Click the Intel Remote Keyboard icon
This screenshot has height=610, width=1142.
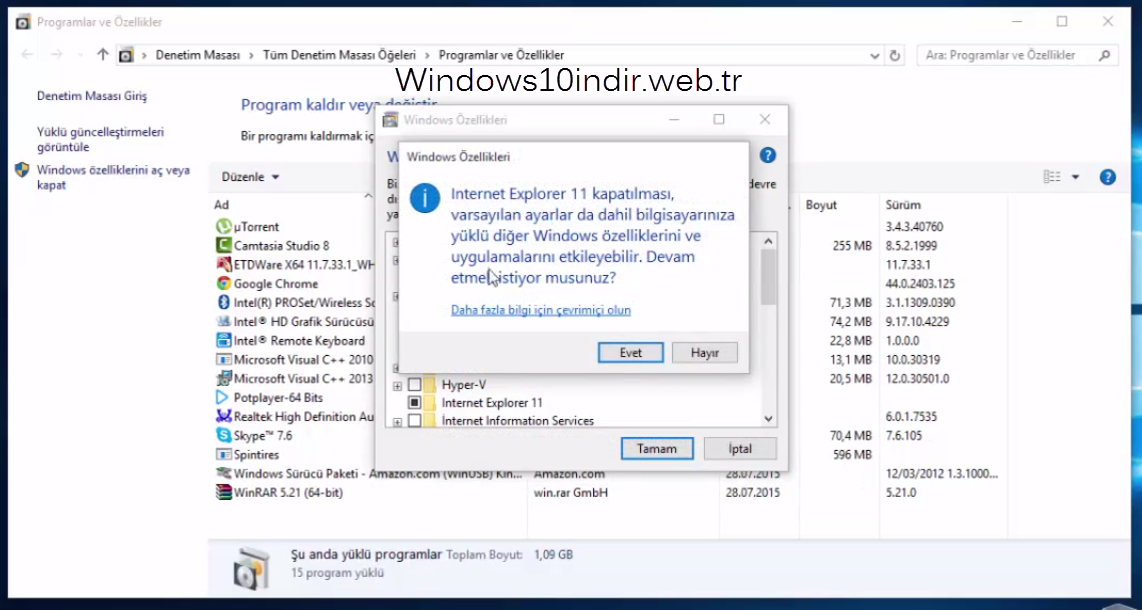[x=224, y=340]
